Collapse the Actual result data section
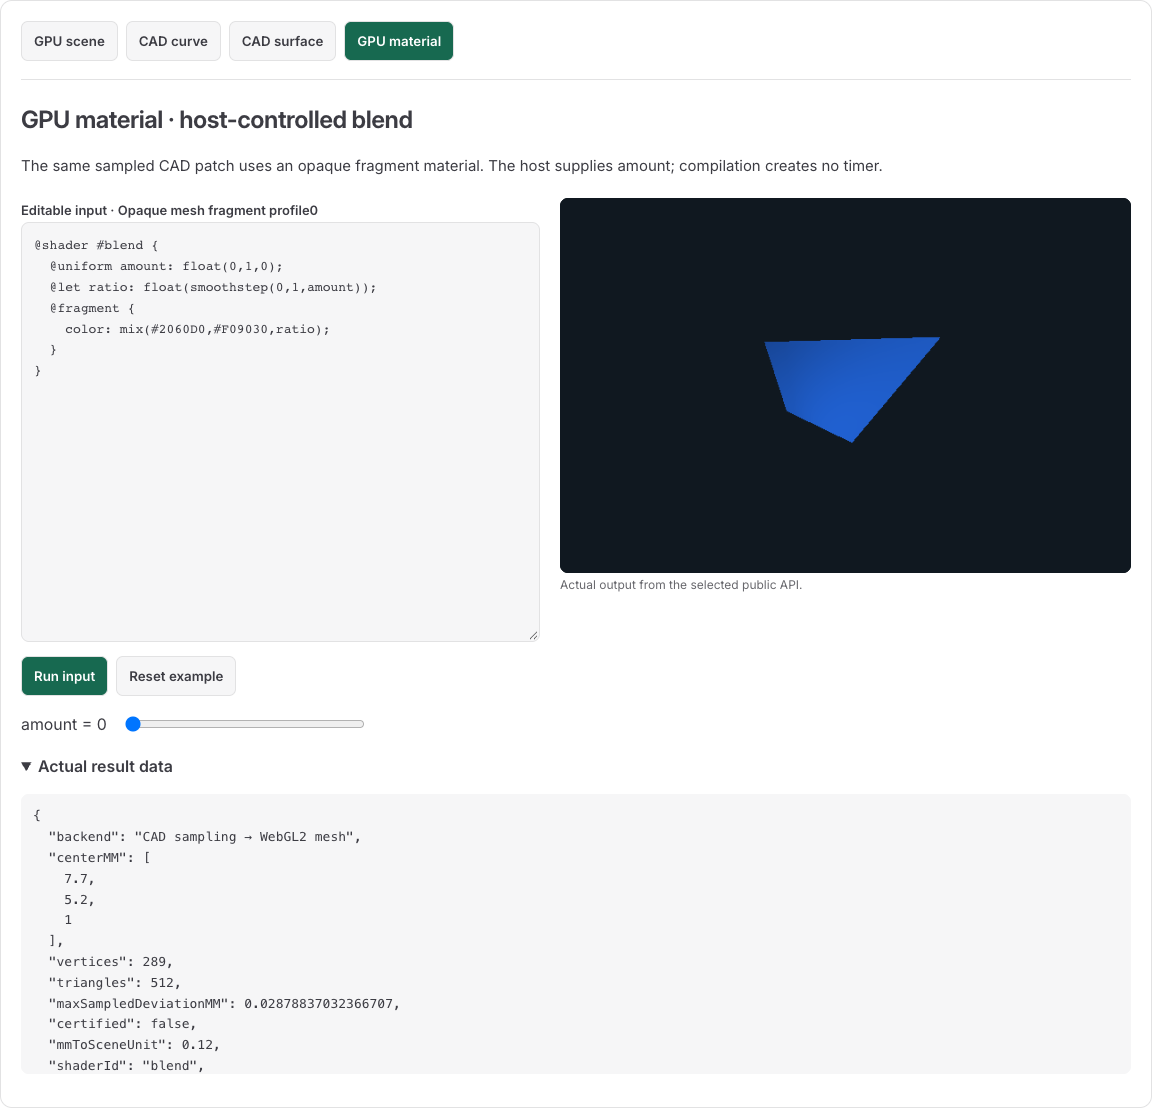The image size is (1152, 1109). [97, 767]
